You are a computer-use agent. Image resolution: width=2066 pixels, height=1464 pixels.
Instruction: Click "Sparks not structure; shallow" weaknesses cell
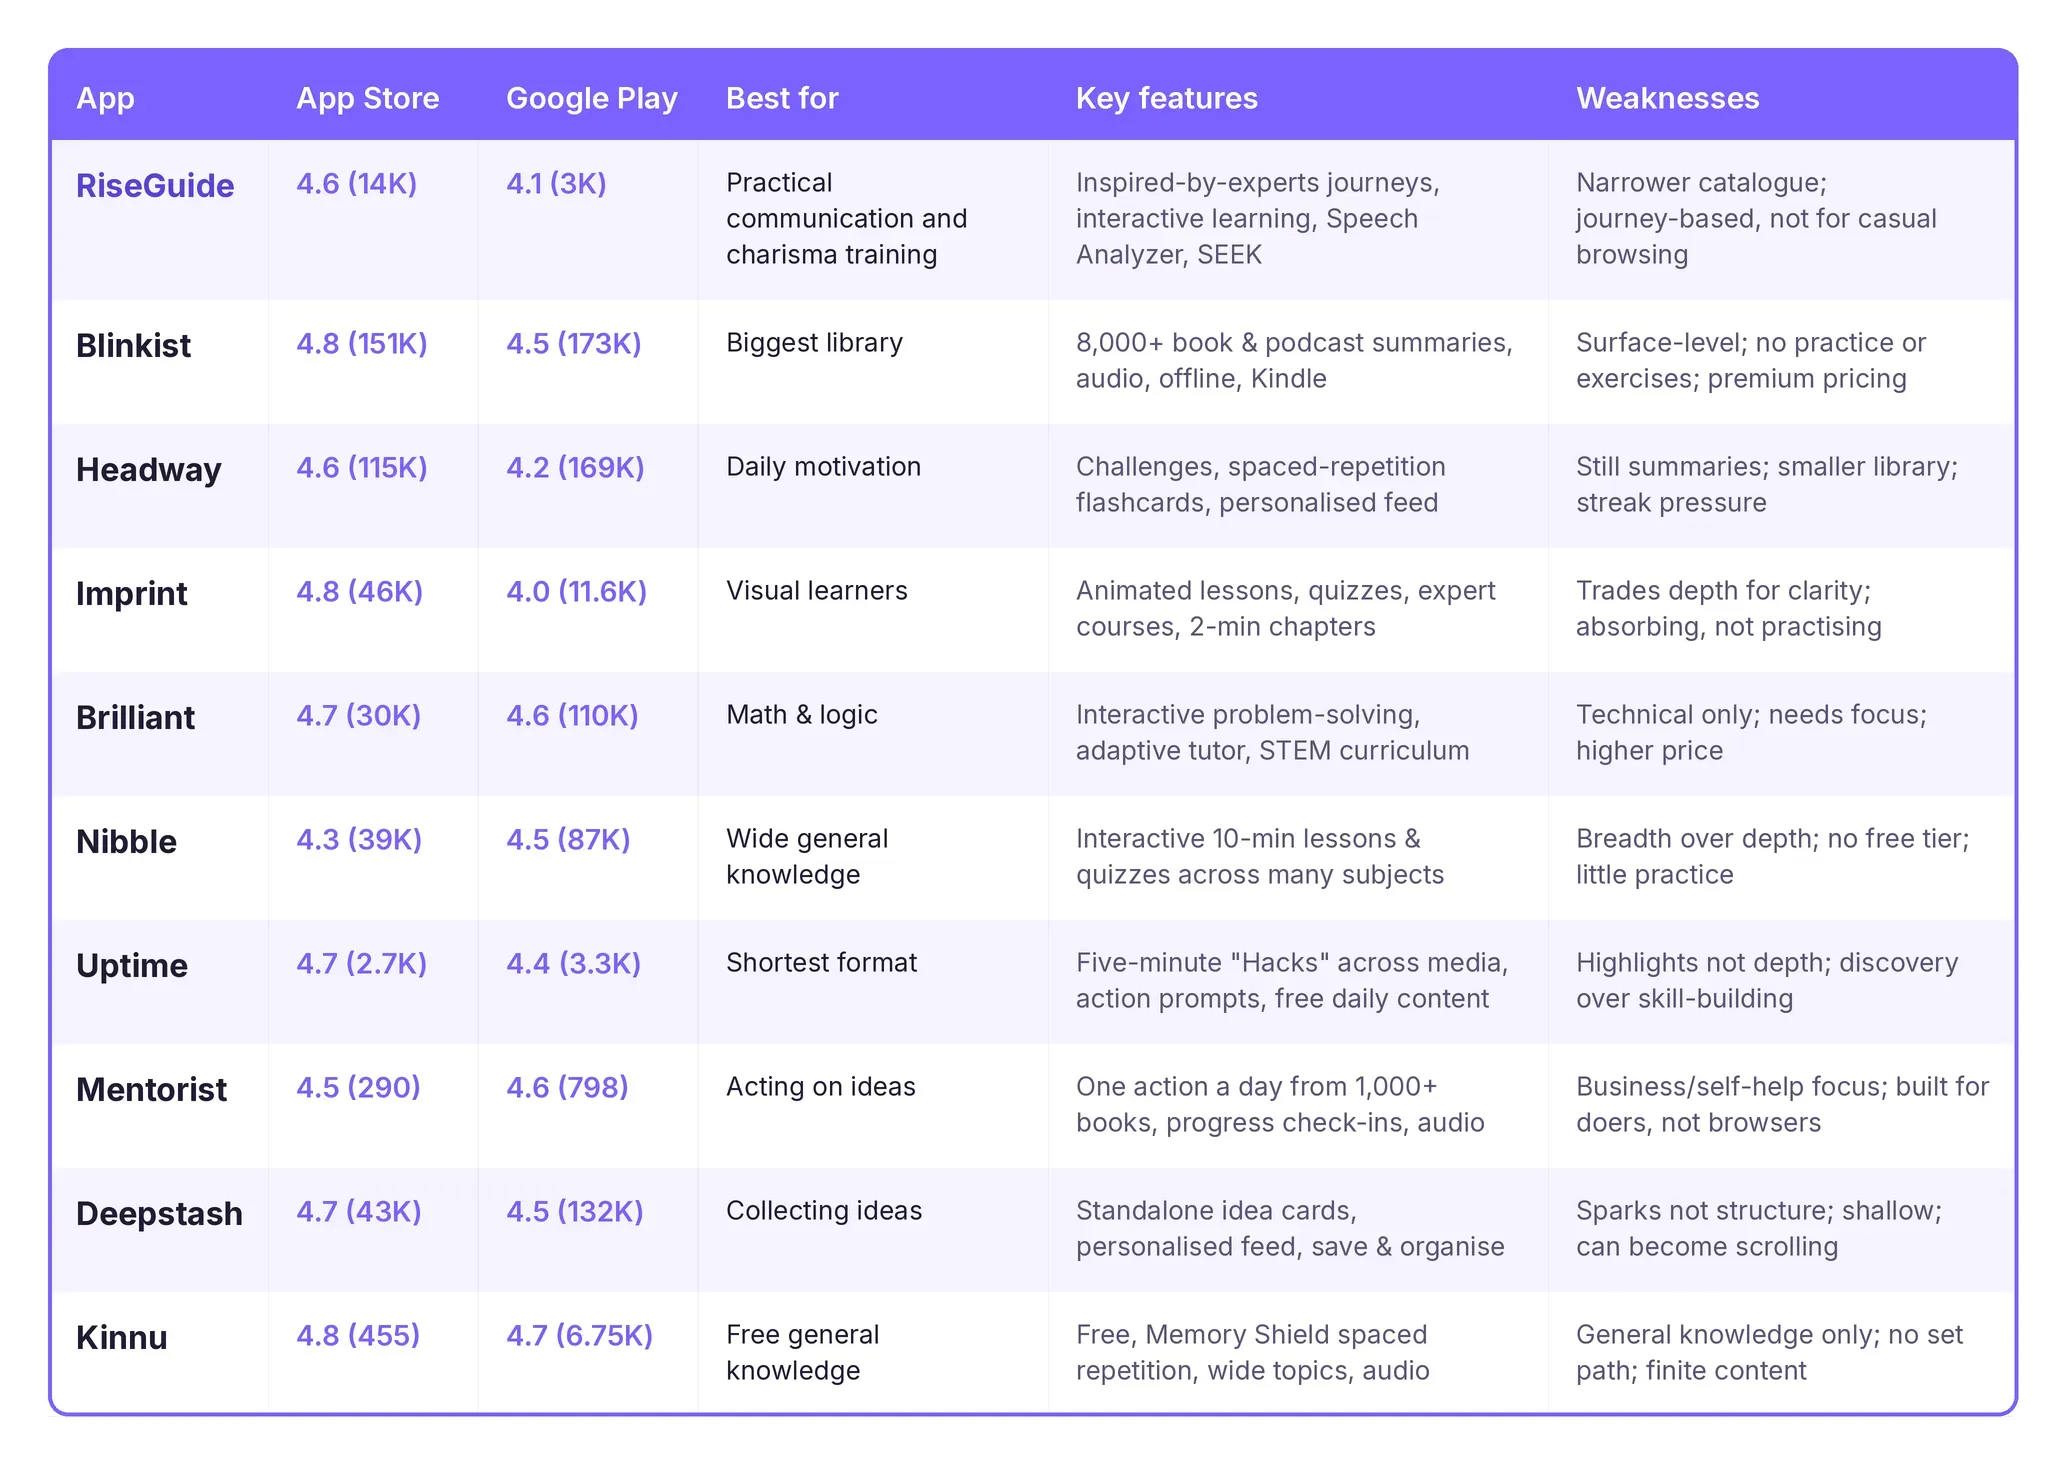coord(1759,1229)
